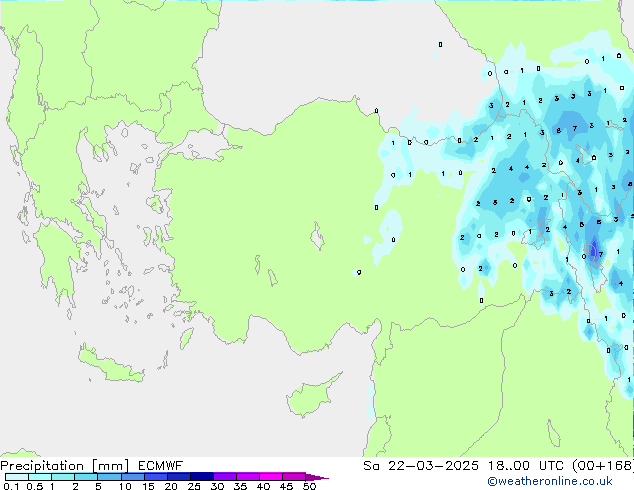This screenshot has width=634, height=490.
Task: Click the 'ECMWF' model label
Action: pyautogui.click(x=161, y=466)
